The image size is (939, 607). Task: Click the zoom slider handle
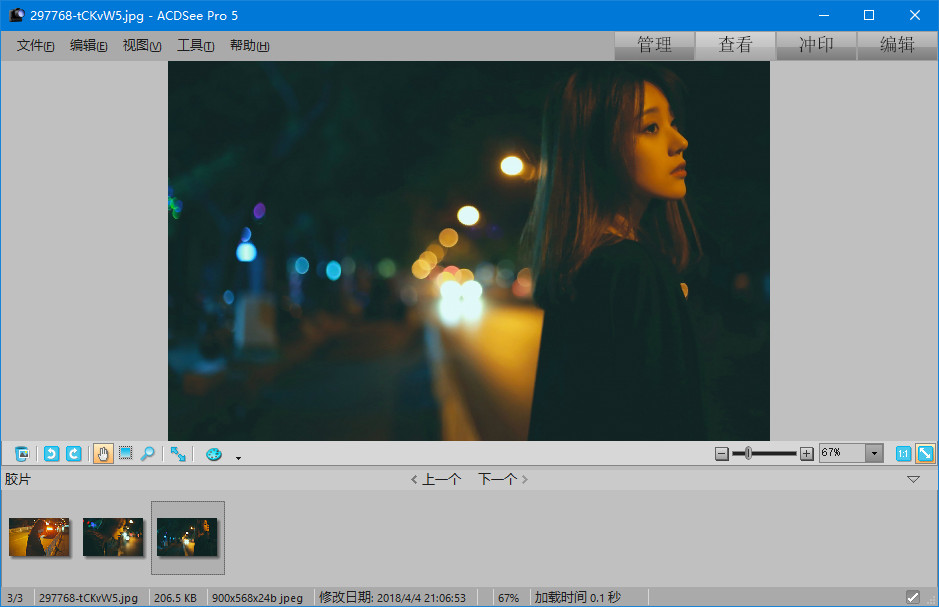click(749, 454)
